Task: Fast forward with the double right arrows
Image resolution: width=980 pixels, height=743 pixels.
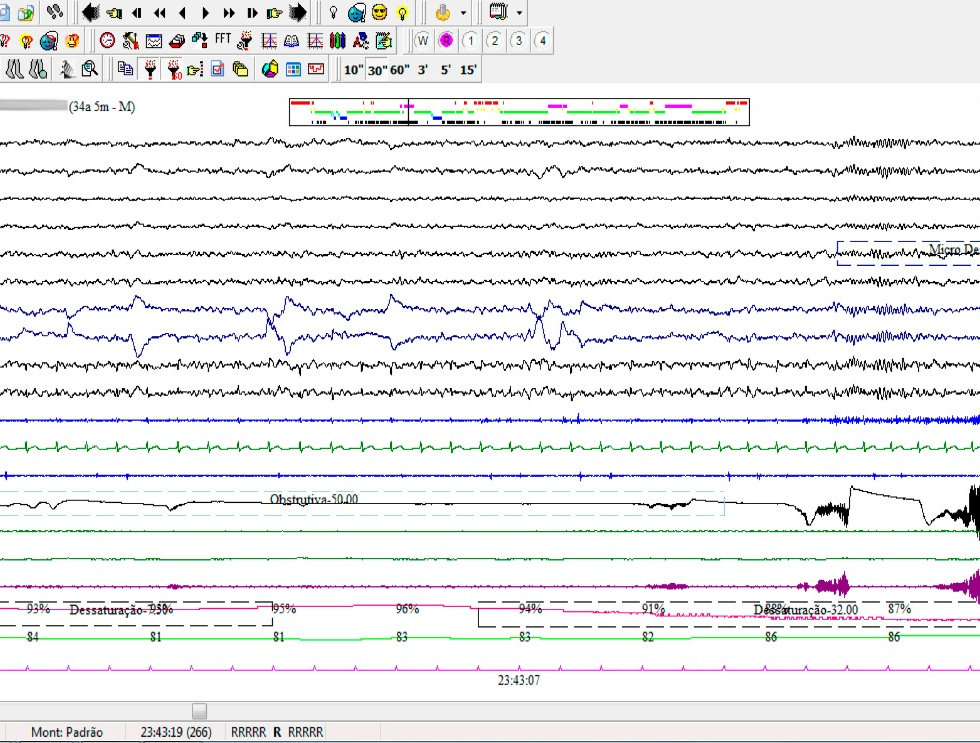Action: click(228, 12)
